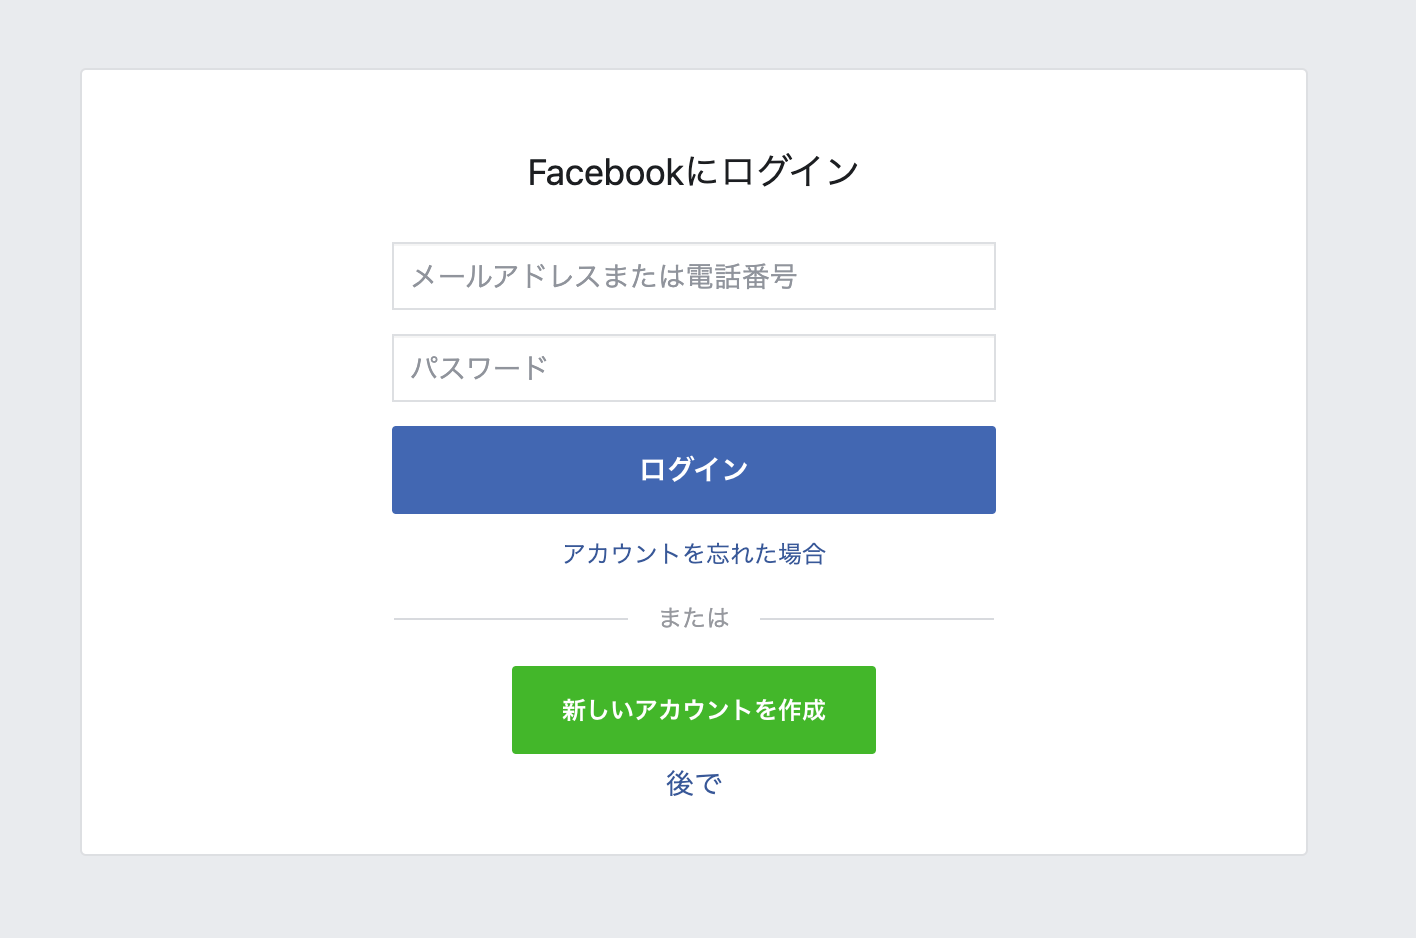Screen dimensions: 1416x938
Task: Click the または divider label
Action: pos(693,618)
